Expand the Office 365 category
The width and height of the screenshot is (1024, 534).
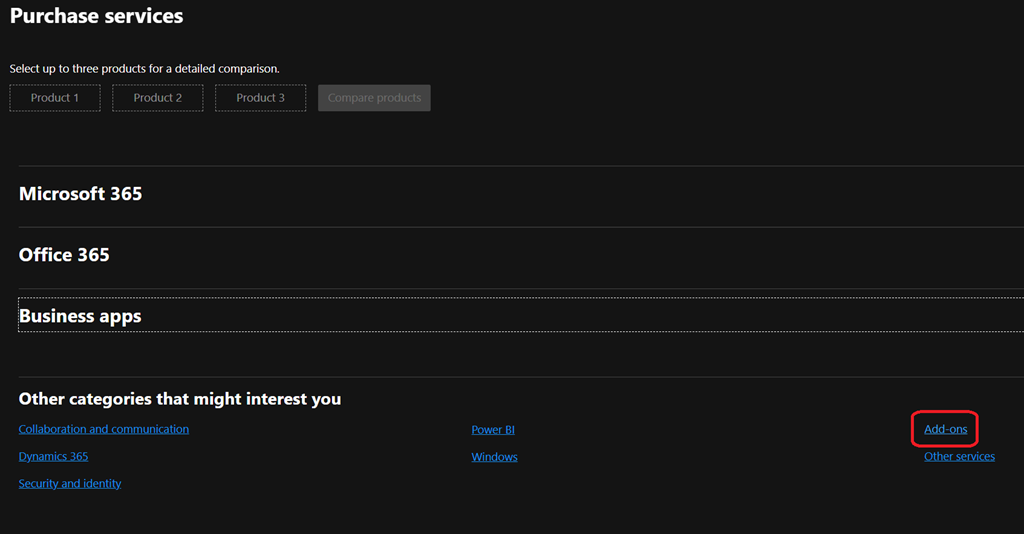[x=64, y=255]
